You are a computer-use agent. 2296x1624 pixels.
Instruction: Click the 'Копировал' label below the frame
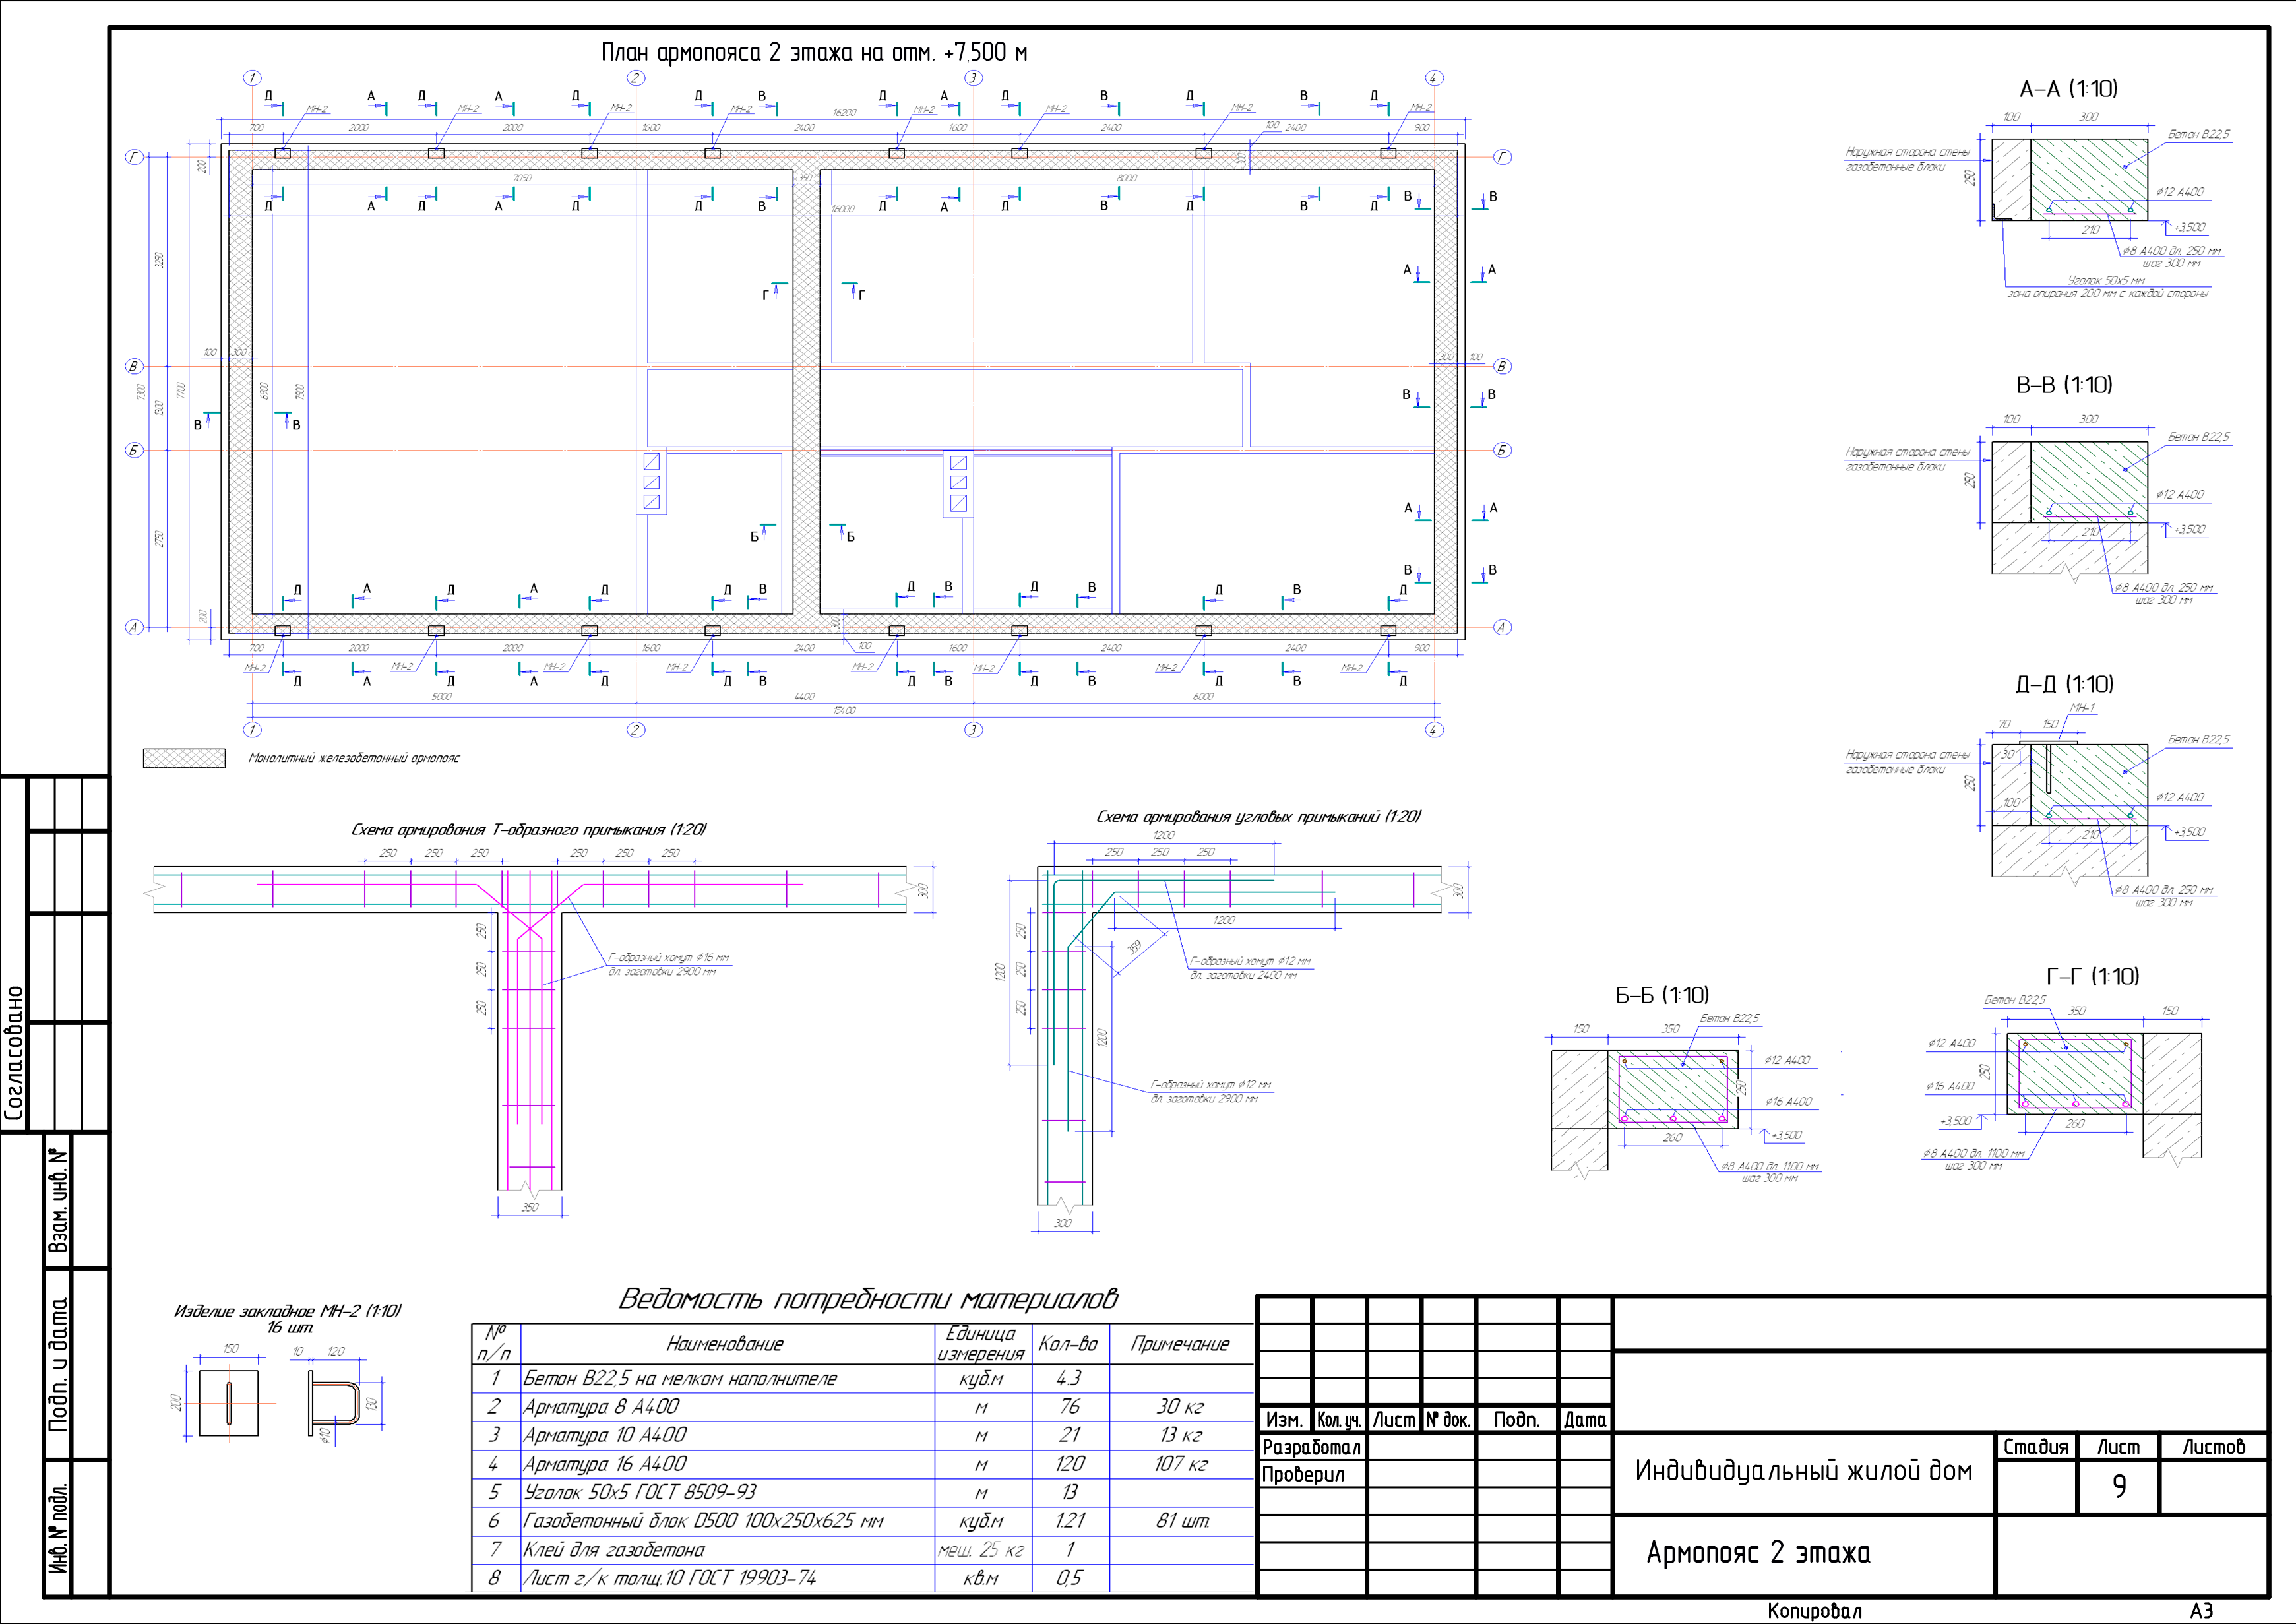point(1814,1611)
